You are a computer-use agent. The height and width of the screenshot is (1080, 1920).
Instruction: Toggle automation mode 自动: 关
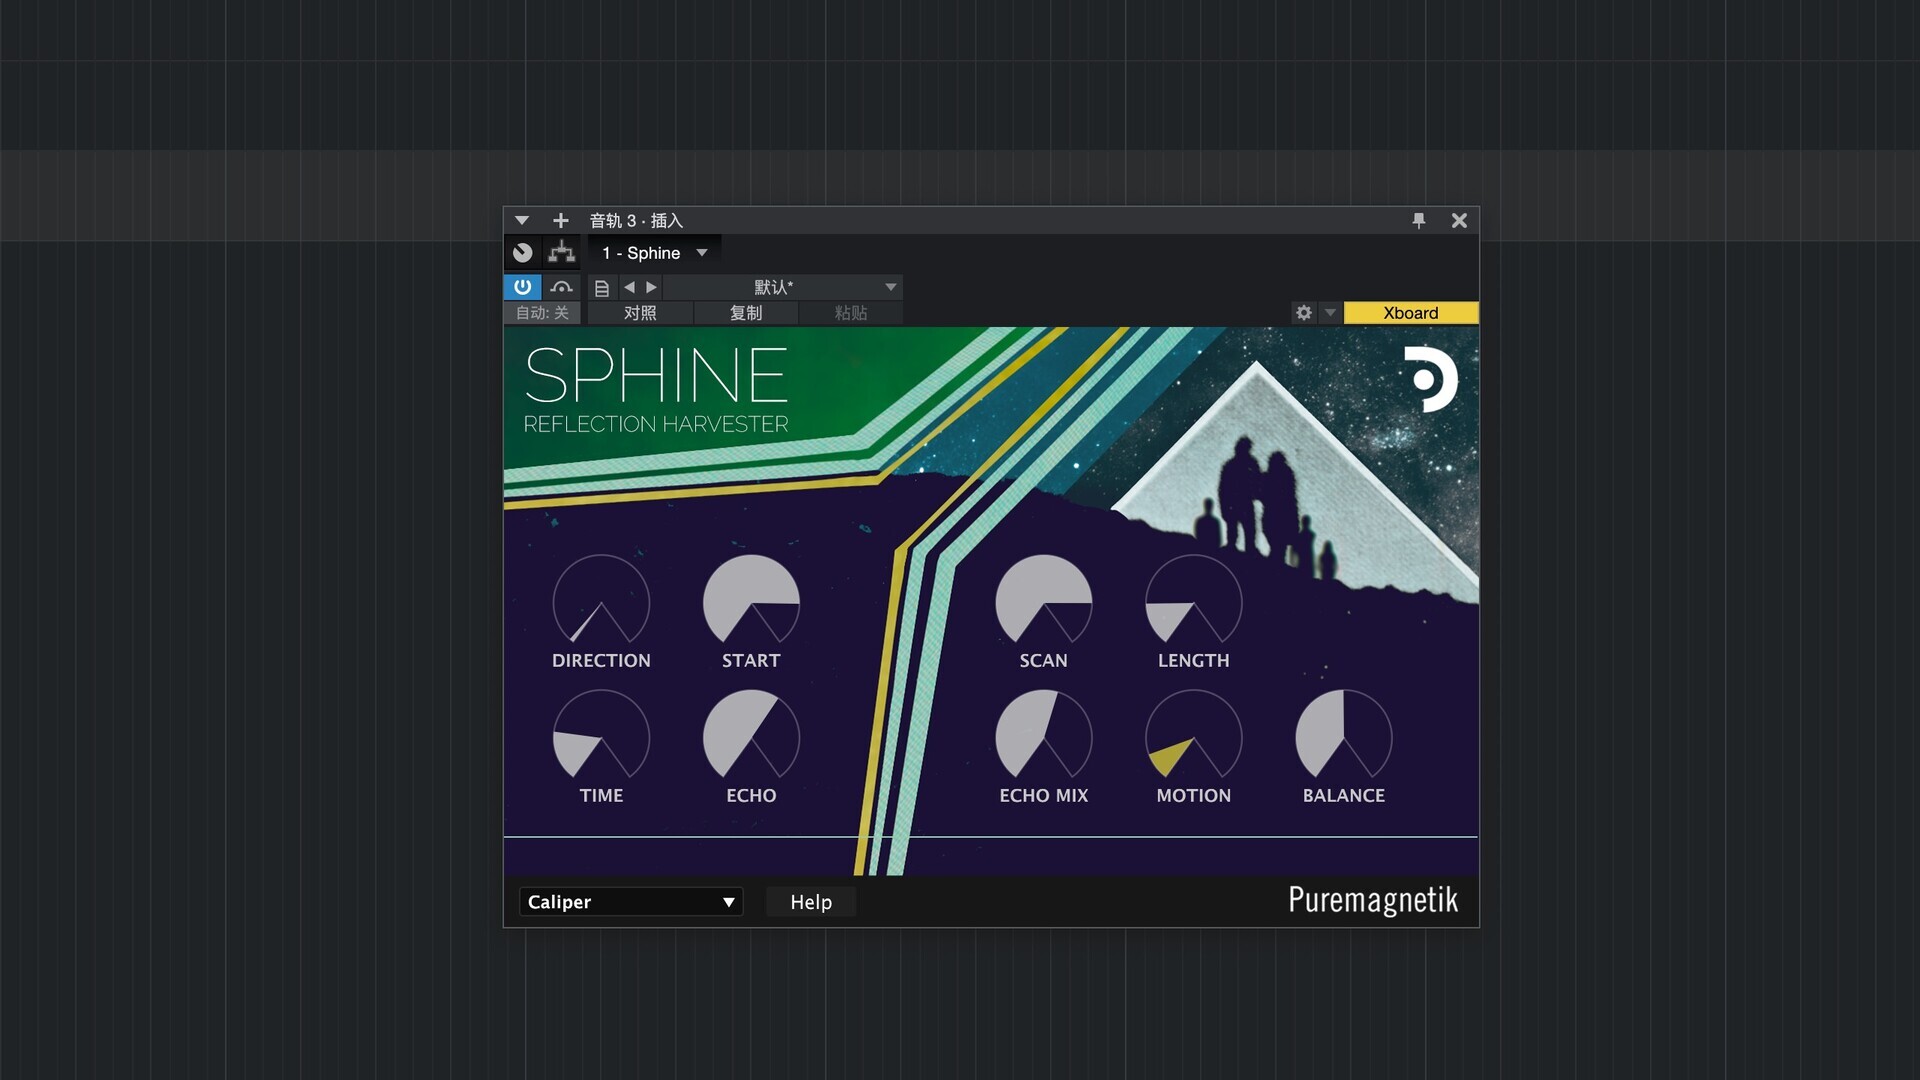[x=542, y=313]
